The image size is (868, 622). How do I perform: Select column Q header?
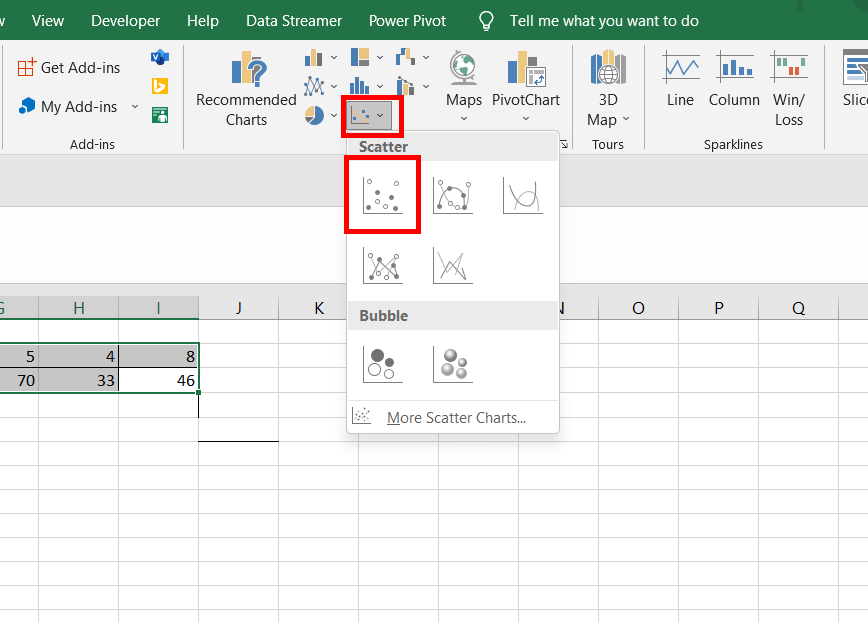coord(798,308)
